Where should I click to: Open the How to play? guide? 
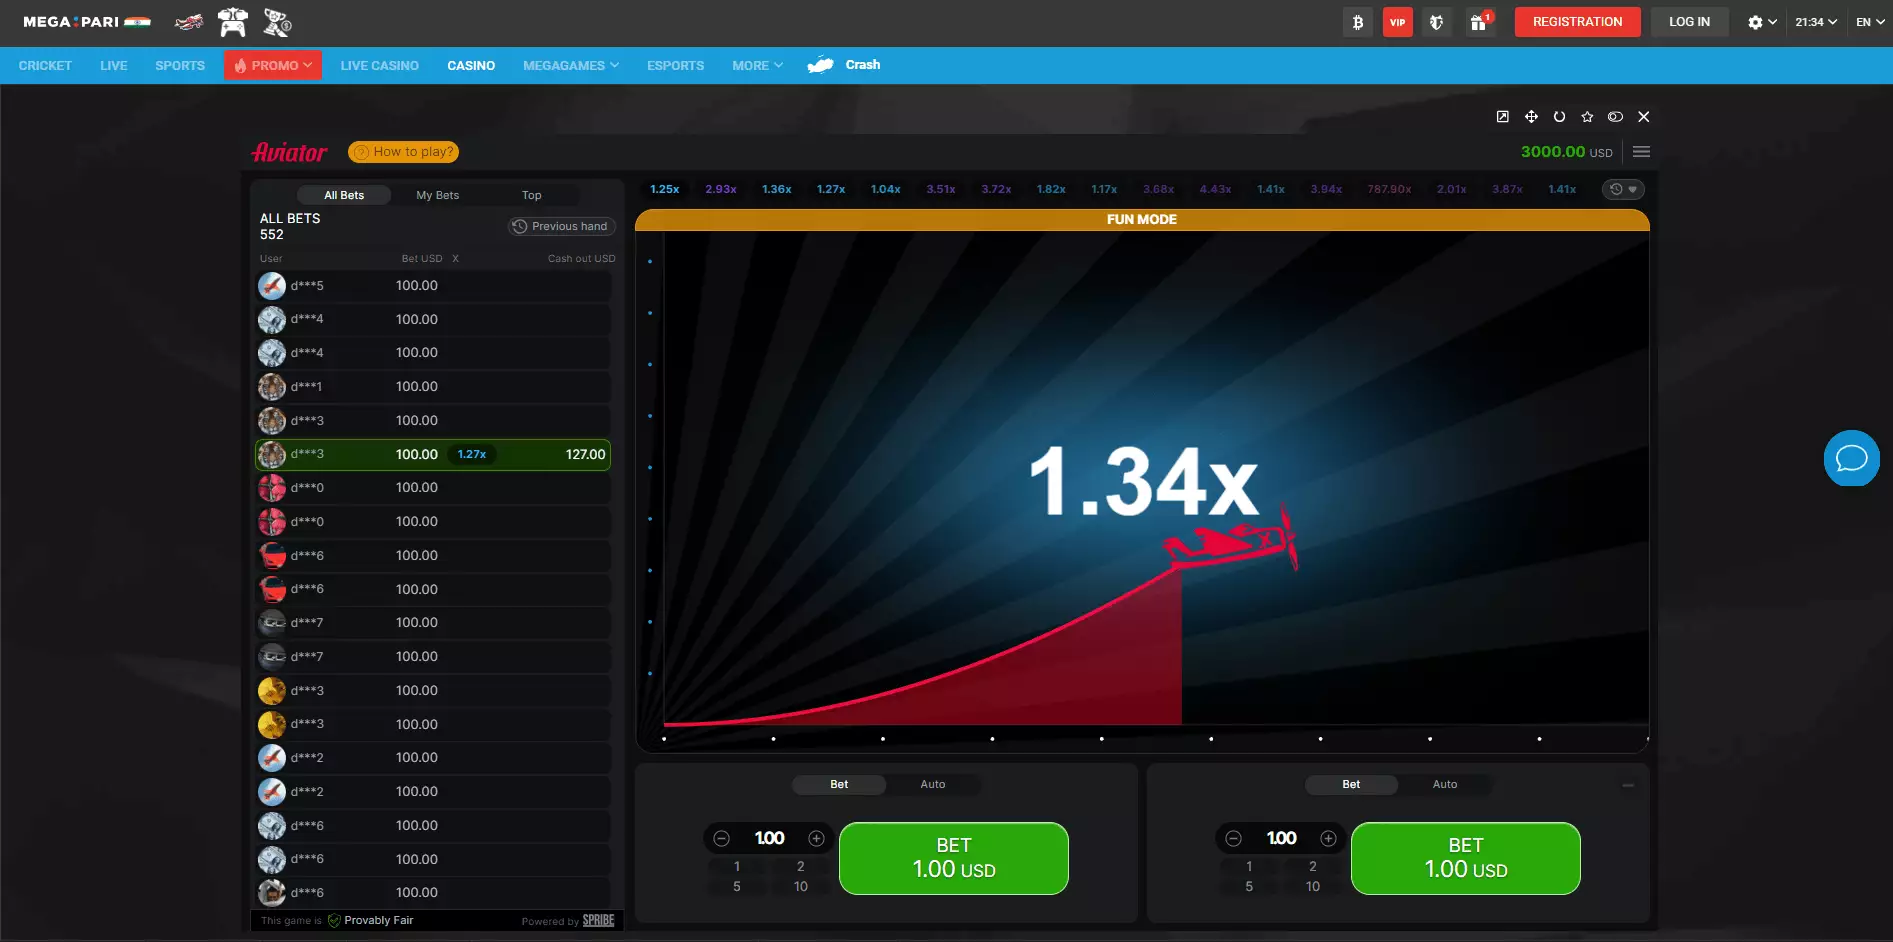tap(404, 152)
